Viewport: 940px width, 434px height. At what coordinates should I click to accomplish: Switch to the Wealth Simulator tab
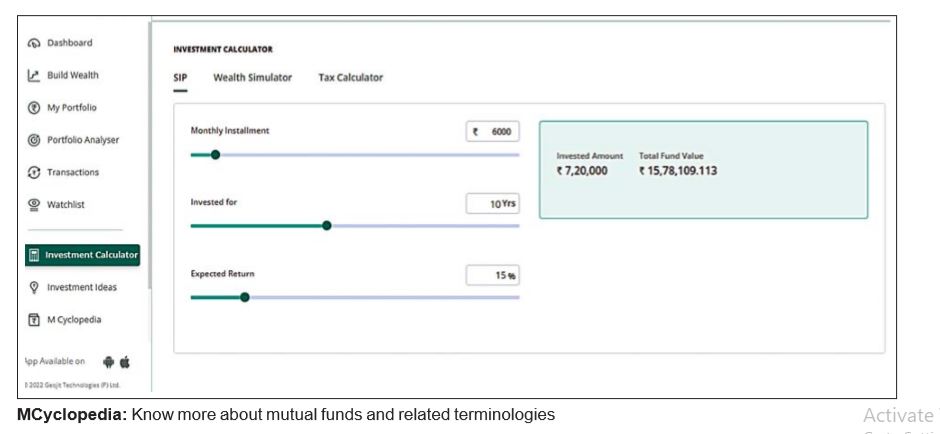coord(252,78)
